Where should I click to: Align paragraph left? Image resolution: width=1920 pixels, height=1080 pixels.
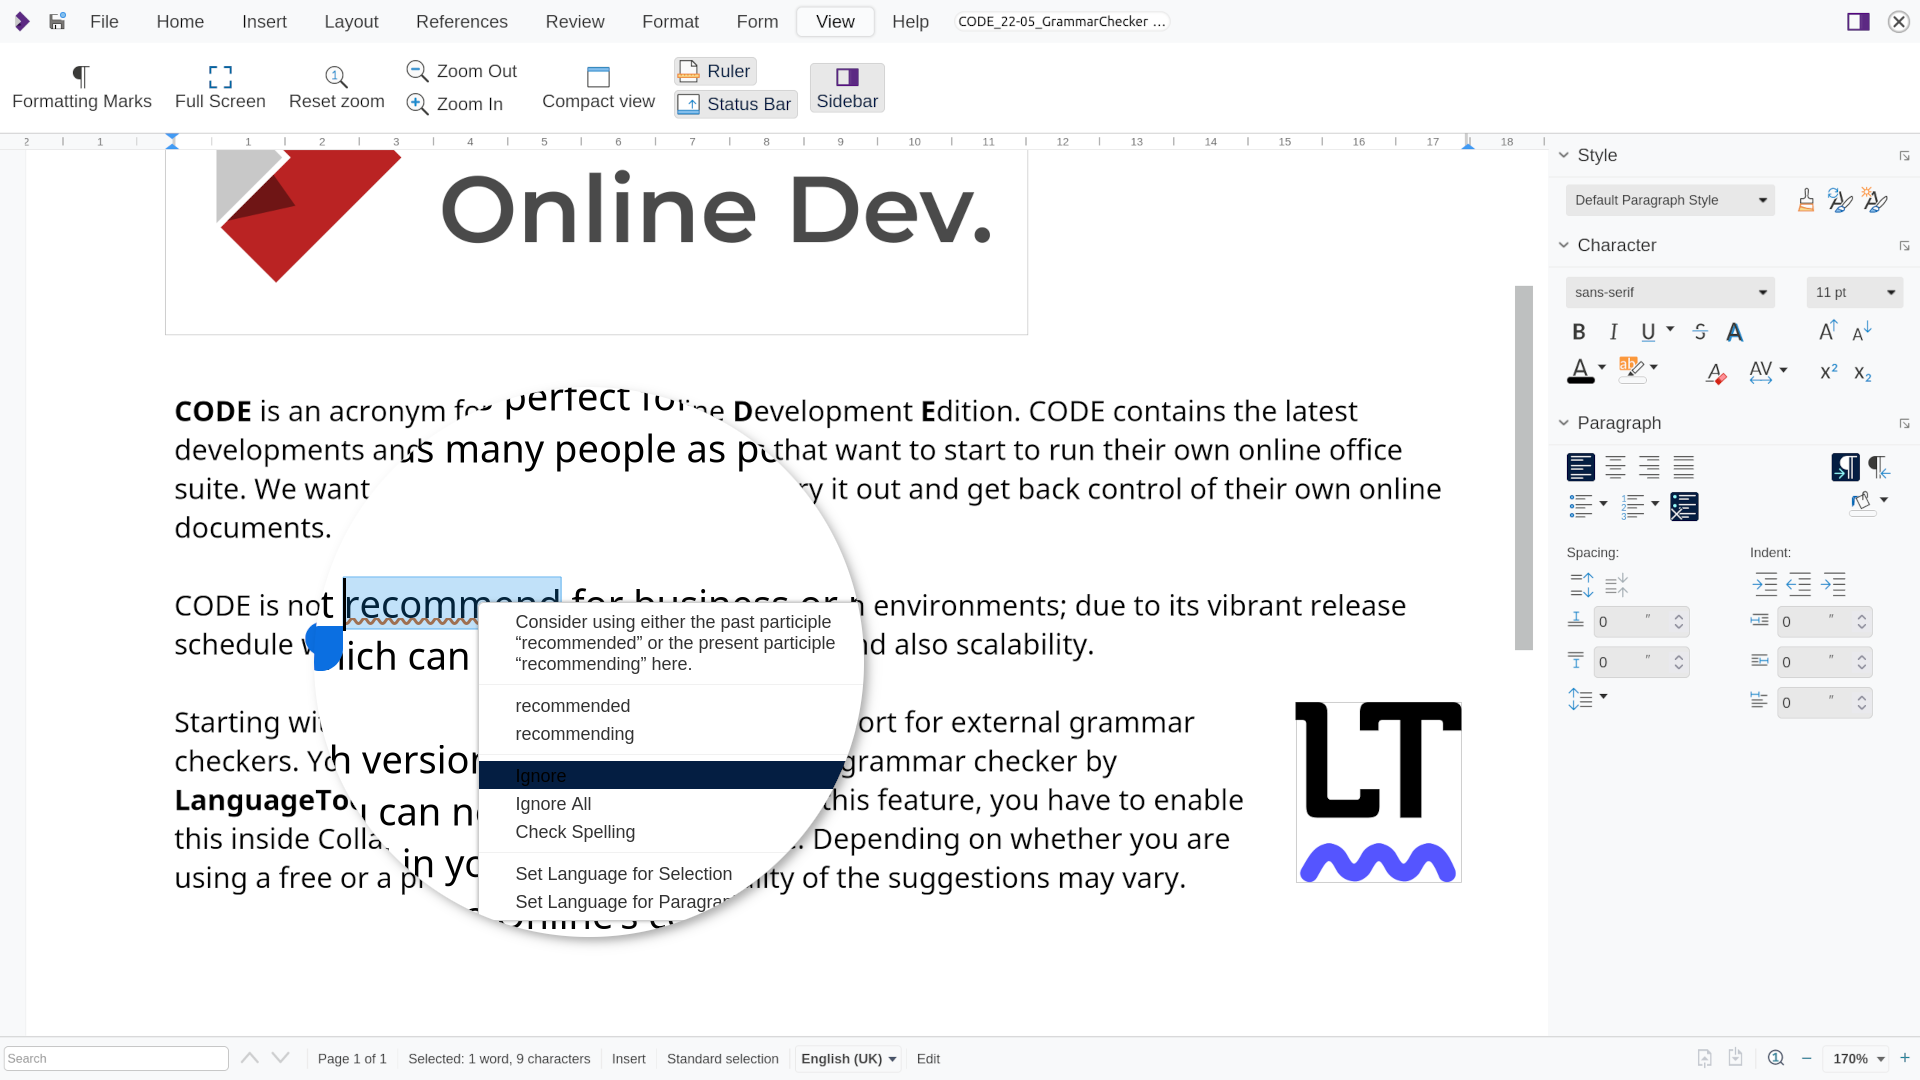pos(1581,467)
